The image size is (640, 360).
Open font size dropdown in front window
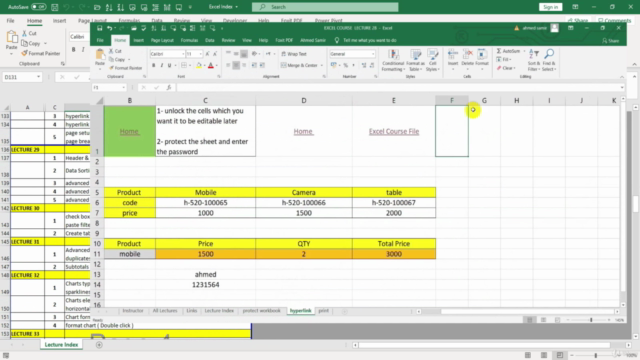click(x=200, y=54)
